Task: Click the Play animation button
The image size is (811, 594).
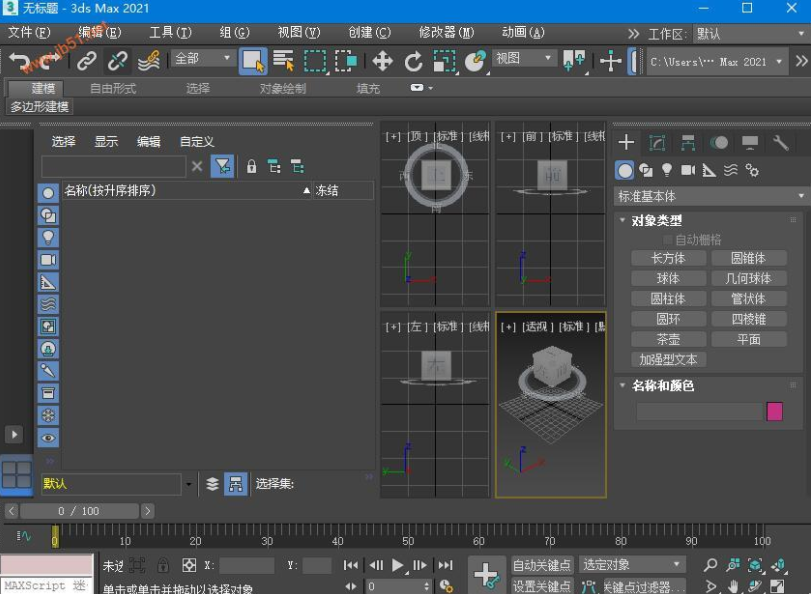Action: point(397,565)
